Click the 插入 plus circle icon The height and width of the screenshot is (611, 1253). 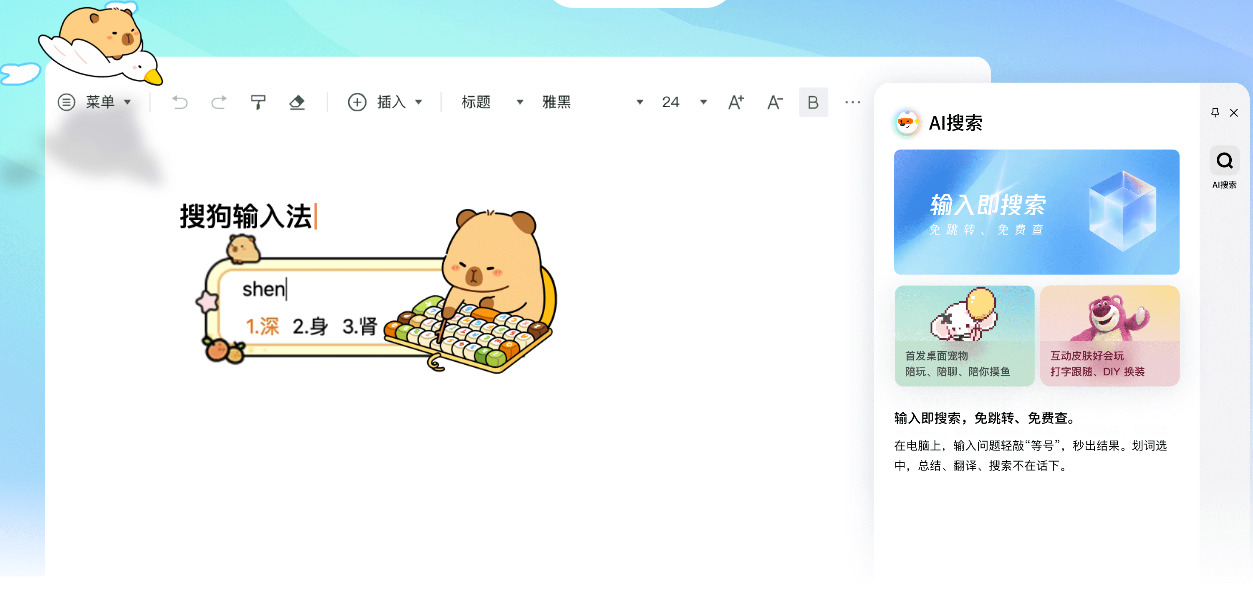click(357, 102)
